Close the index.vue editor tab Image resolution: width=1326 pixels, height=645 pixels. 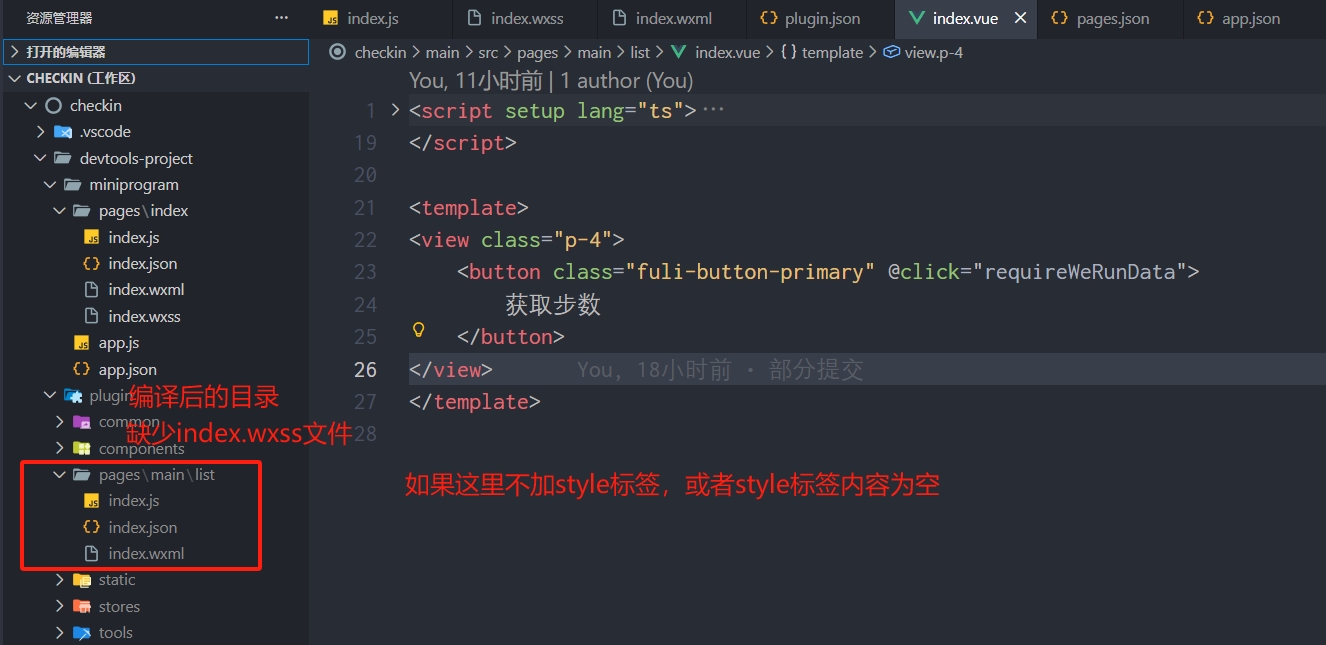(1020, 18)
